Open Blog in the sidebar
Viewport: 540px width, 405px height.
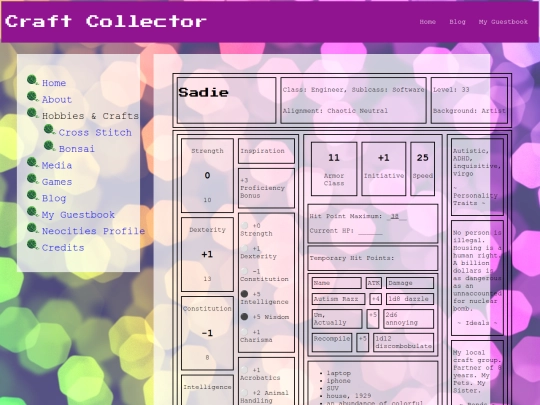coord(54,198)
